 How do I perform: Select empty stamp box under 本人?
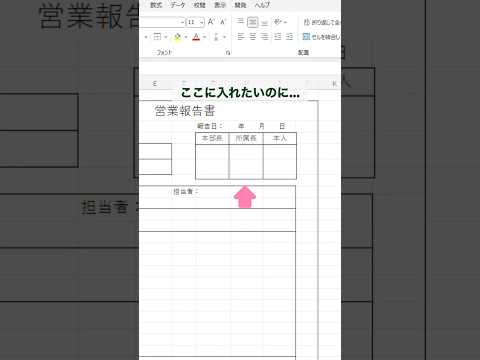click(280, 162)
